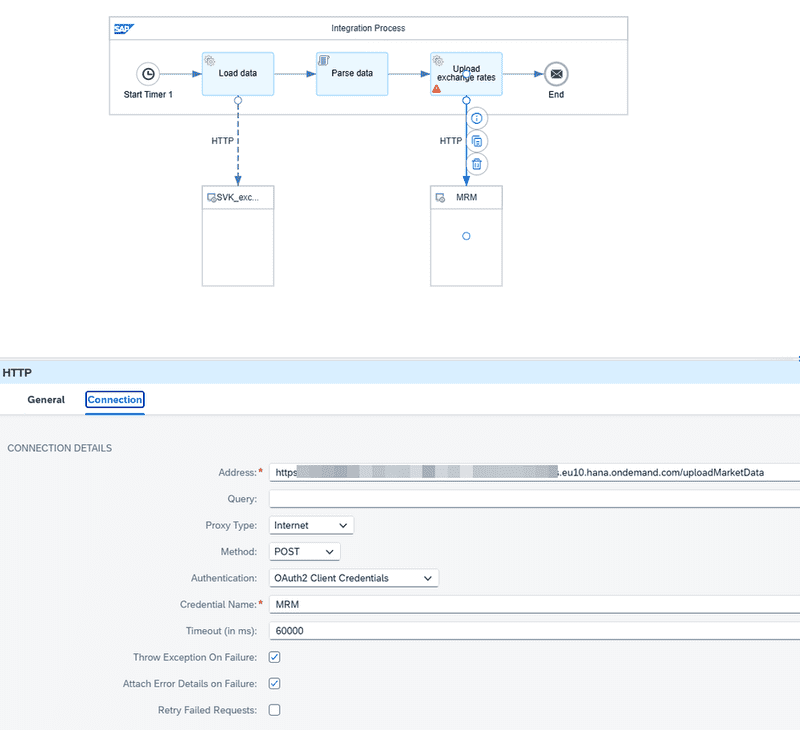Open the Method dropdown showing POST
The height and width of the screenshot is (730, 800).
click(x=305, y=551)
